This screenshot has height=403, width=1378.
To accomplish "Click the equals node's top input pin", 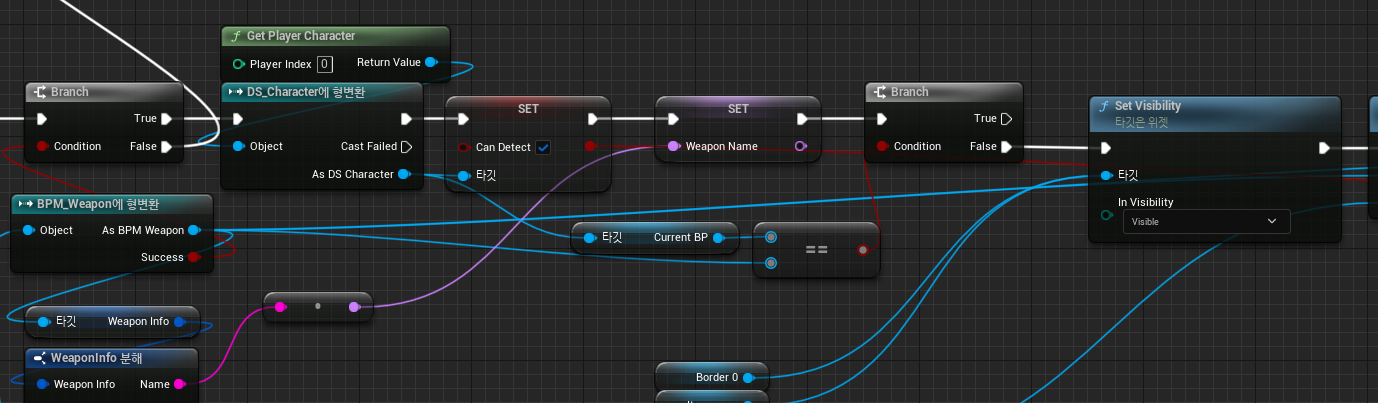I will pyautogui.click(x=771, y=237).
